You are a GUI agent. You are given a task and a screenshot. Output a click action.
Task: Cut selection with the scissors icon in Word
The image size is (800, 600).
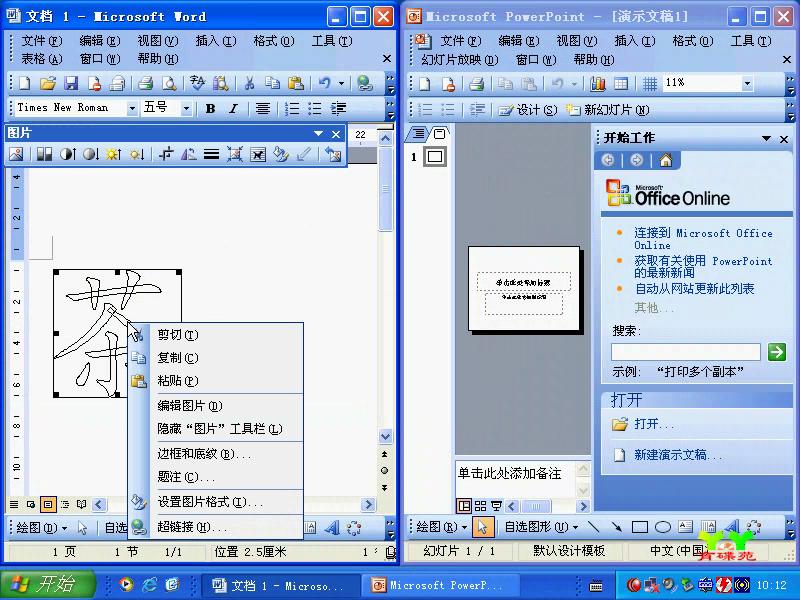pyautogui.click(x=249, y=83)
